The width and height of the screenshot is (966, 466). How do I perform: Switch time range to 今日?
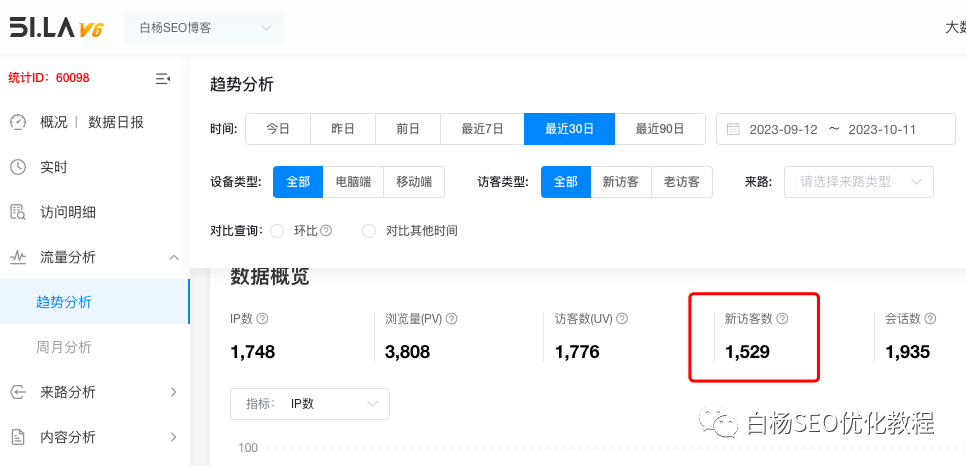[278, 129]
